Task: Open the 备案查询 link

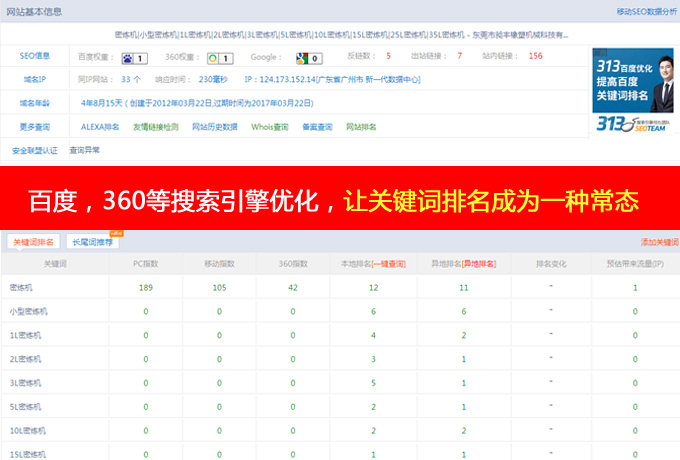Action: click(316, 127)
